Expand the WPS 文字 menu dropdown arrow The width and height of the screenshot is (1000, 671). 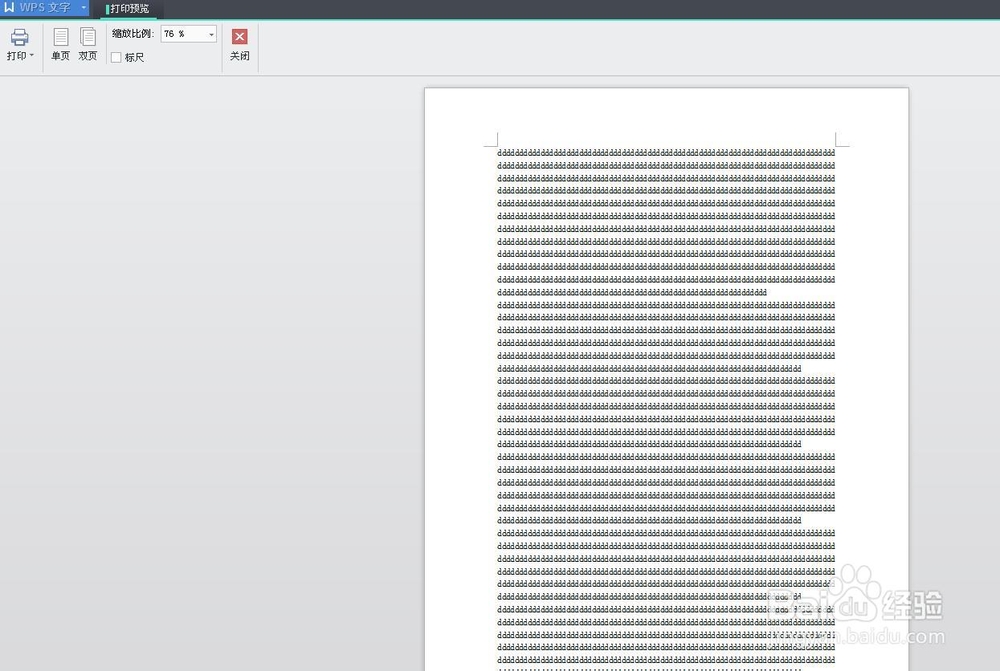84,8
